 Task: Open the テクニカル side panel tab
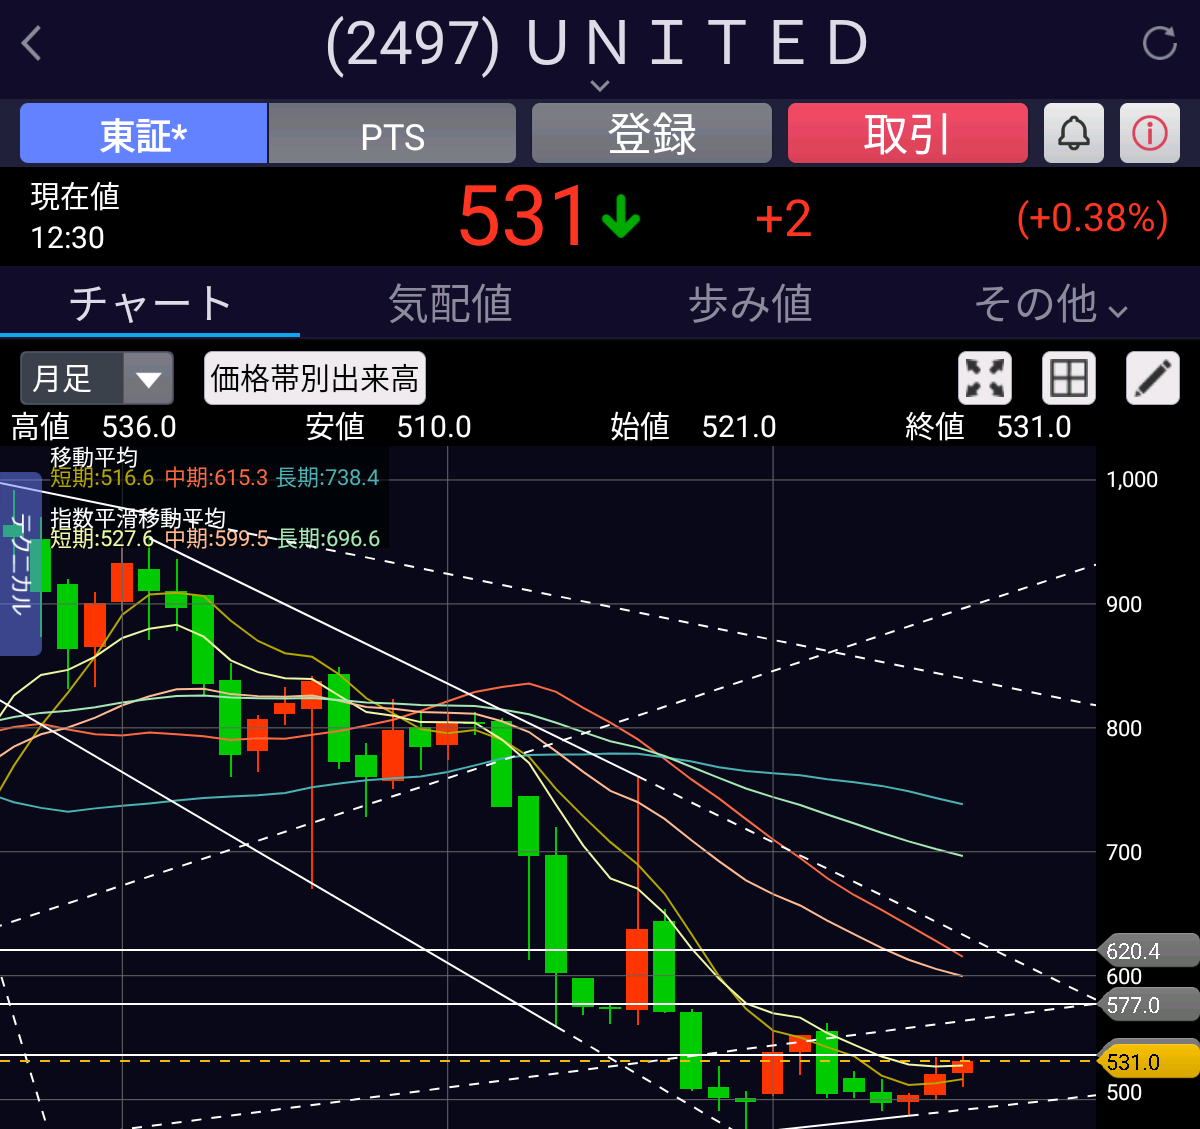20,564
